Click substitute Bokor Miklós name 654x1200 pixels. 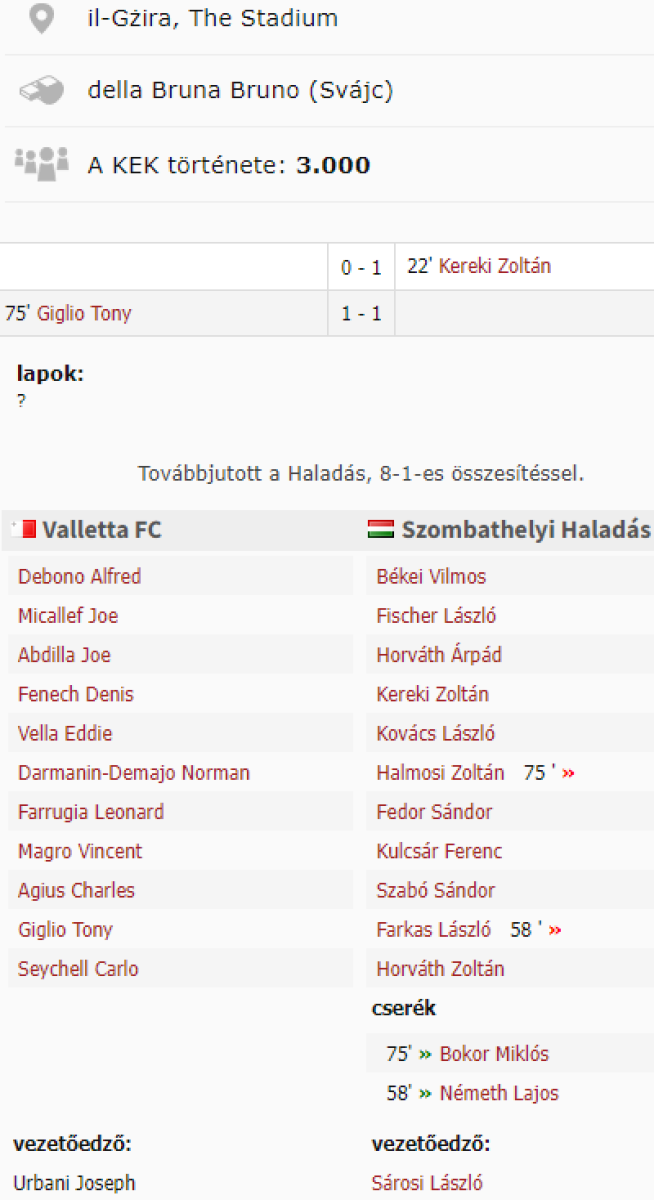(x=494, y=1054)
